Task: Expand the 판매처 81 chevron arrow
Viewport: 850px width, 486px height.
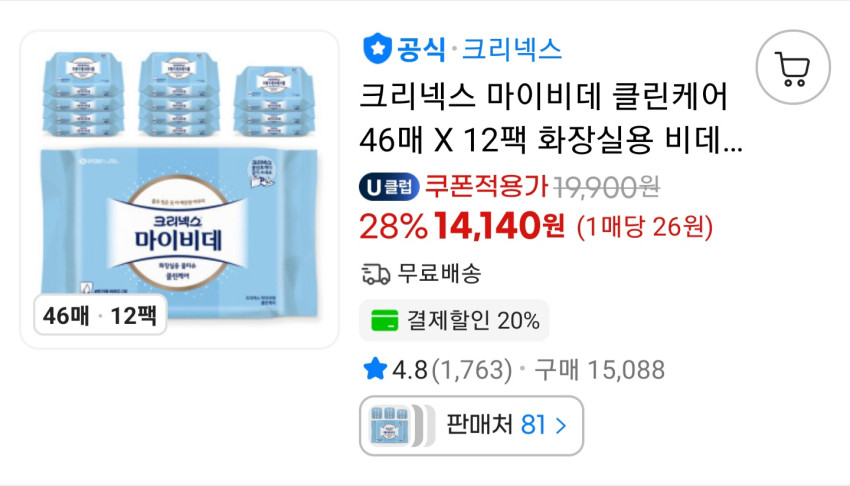Action: 561,426
